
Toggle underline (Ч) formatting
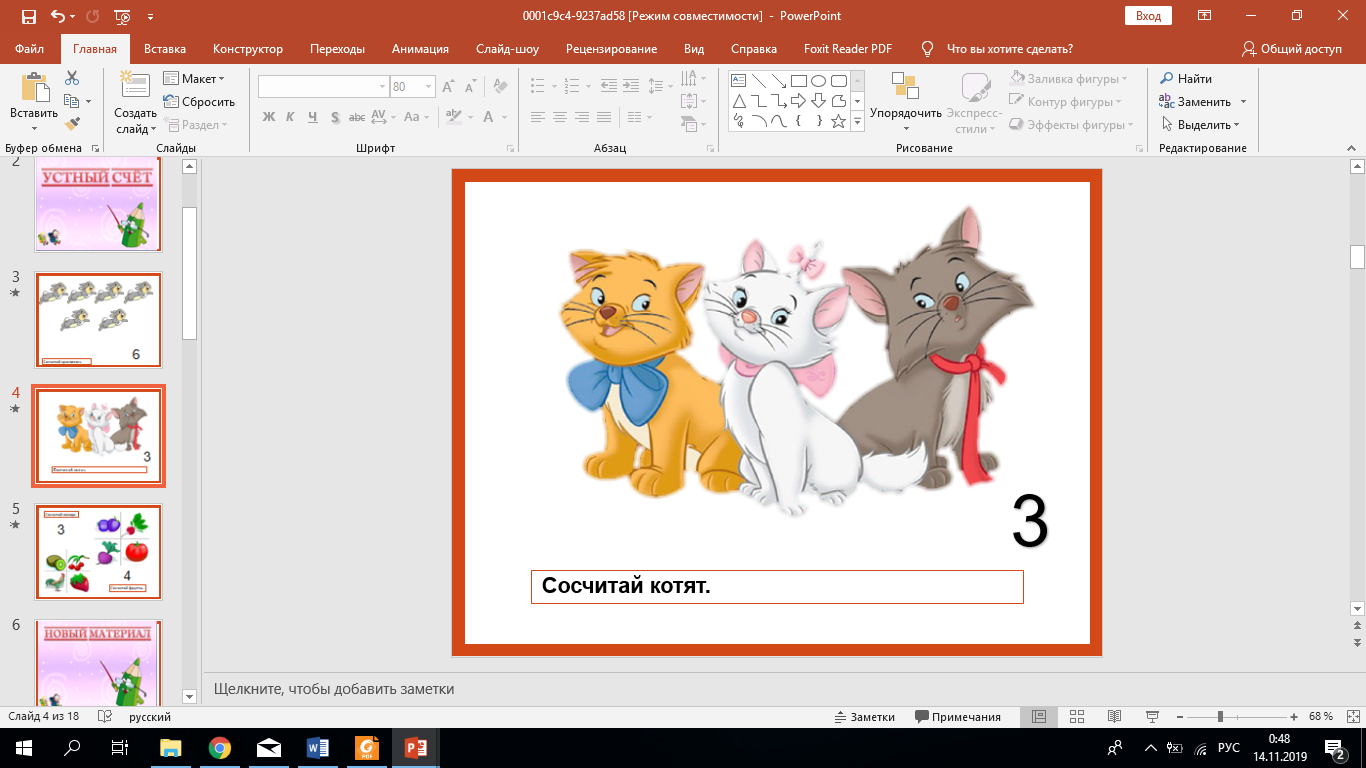point(312,117)
